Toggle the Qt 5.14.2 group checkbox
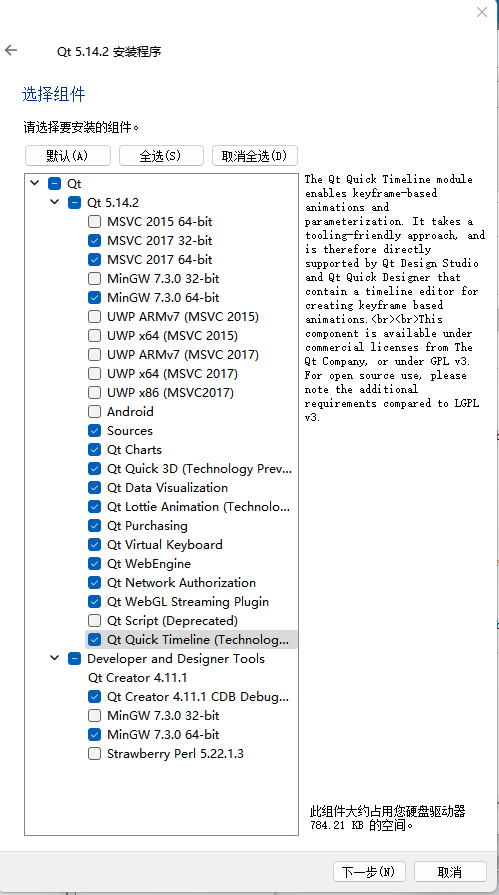The width and height of the screenshot is (499, 895). coord(74,202)
